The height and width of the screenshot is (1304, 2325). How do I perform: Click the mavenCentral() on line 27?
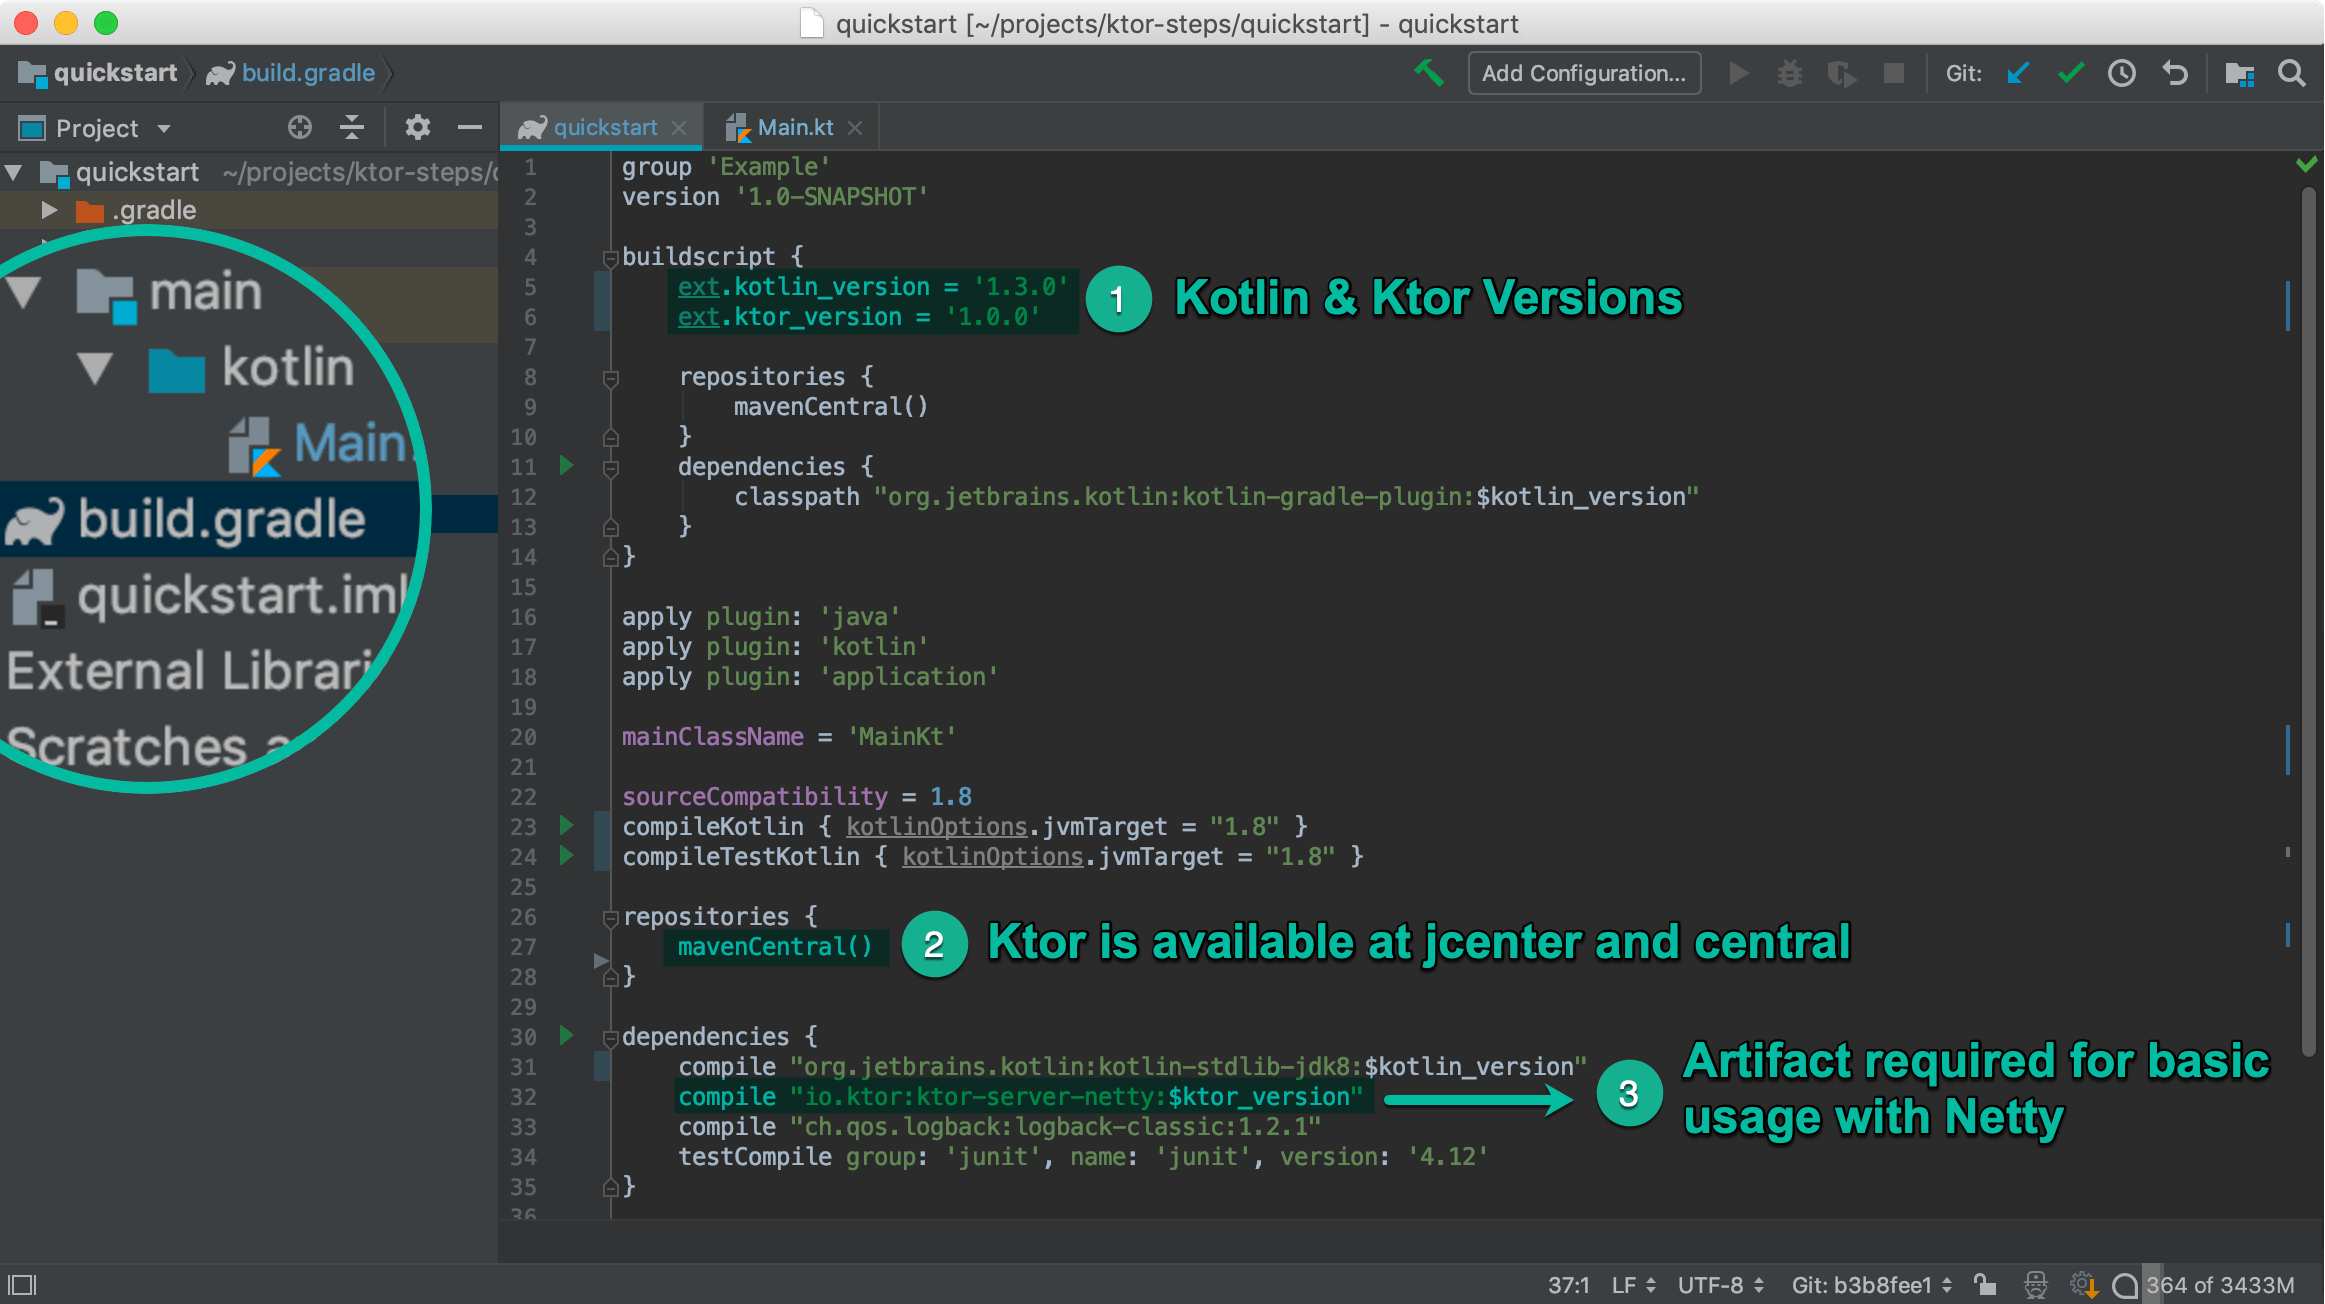point(775,946)
